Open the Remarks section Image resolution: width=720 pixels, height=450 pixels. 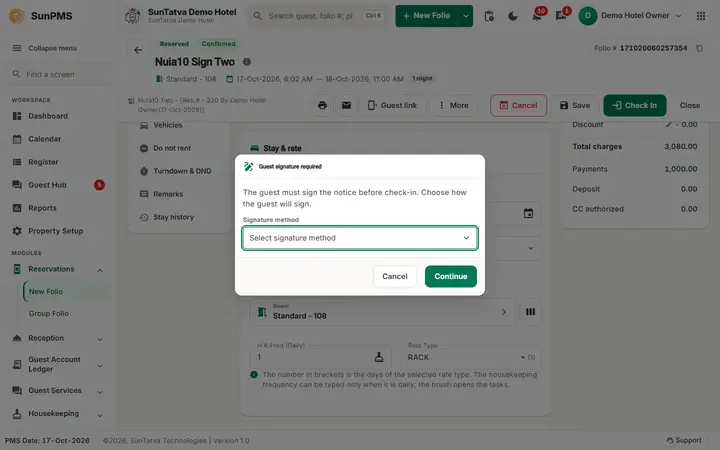(168, 194)
